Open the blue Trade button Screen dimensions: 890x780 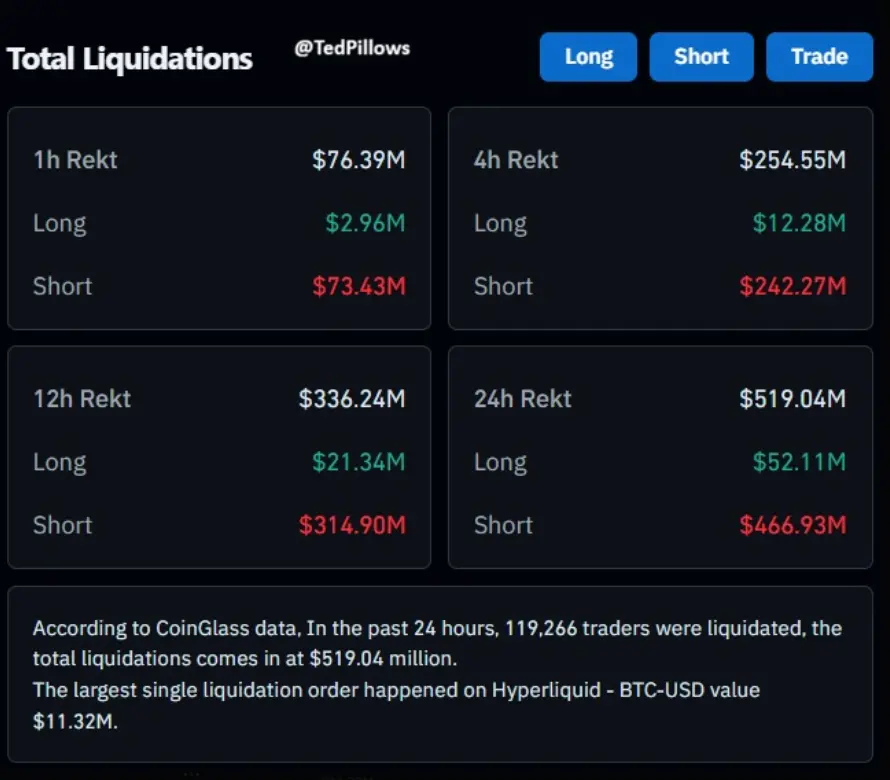point(818,57)
